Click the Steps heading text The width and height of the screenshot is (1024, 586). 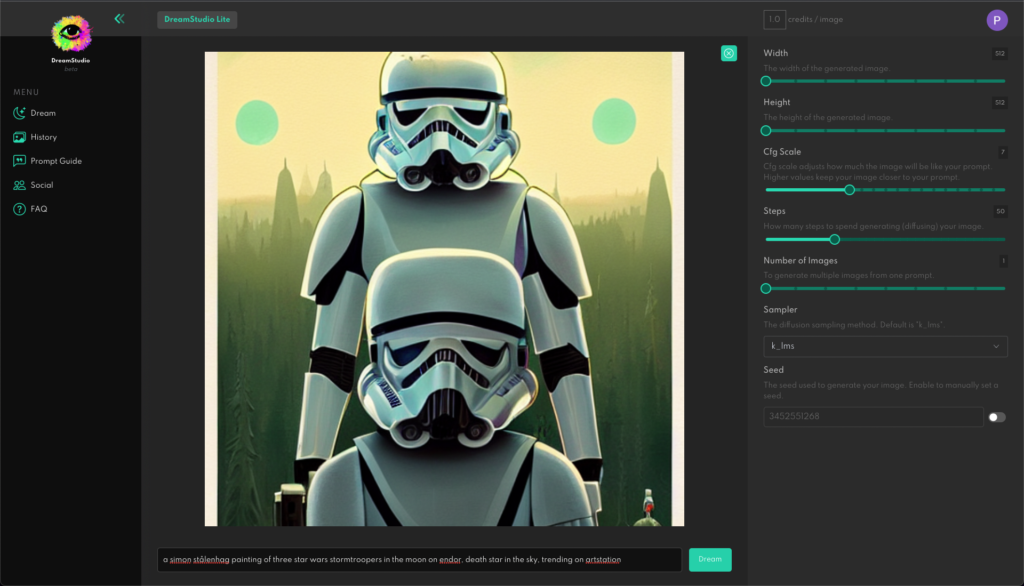(775, 211)
